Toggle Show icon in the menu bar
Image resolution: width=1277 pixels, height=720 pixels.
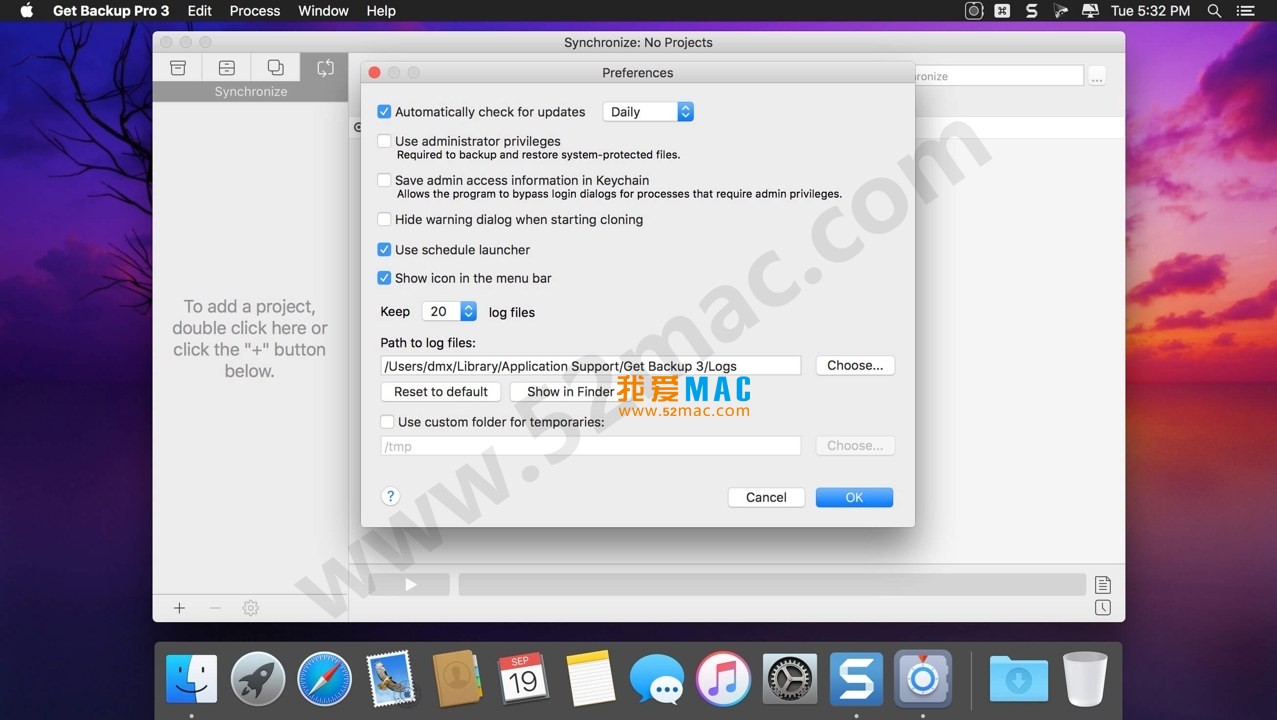click(x=384, y=278)
